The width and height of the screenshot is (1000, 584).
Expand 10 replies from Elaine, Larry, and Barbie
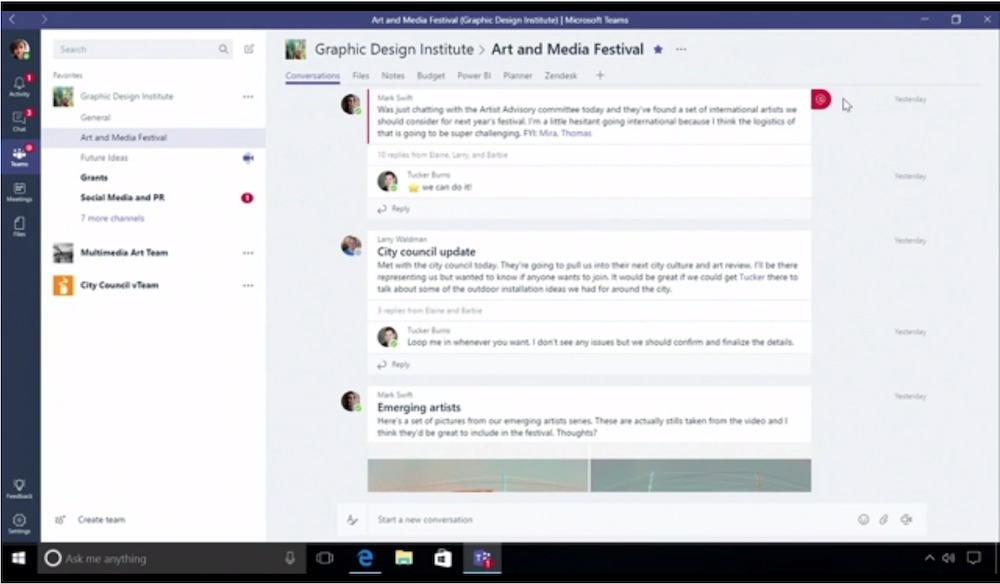coord(442,155)
